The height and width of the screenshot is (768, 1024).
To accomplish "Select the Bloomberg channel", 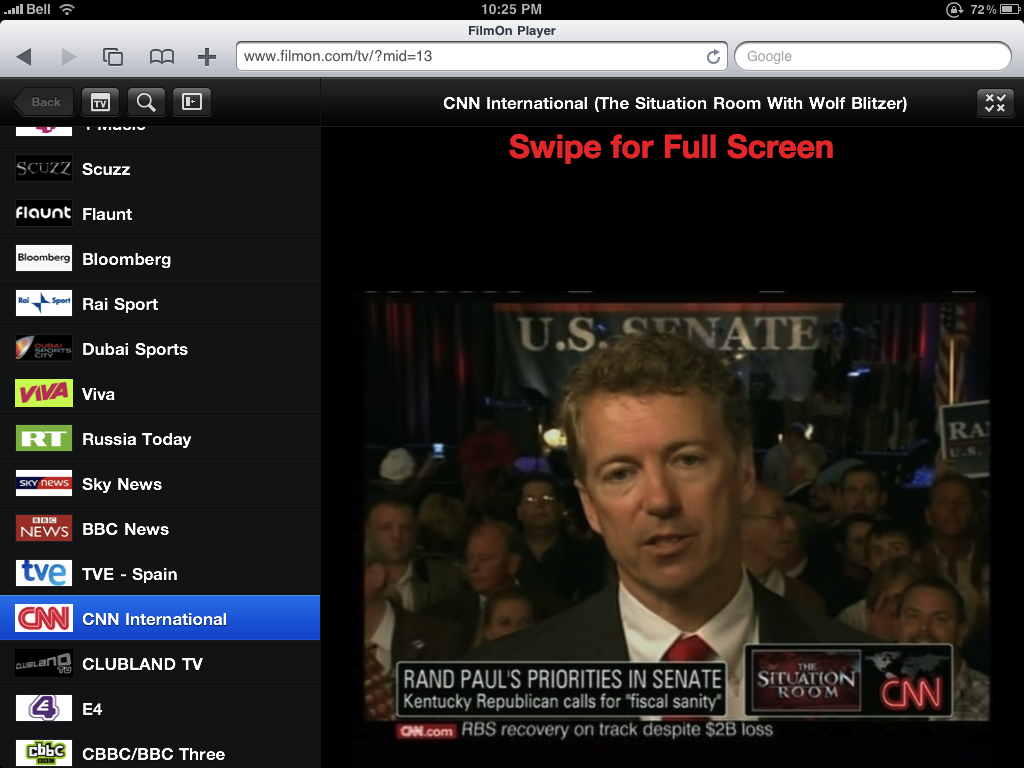I will (x=160, y=259).
